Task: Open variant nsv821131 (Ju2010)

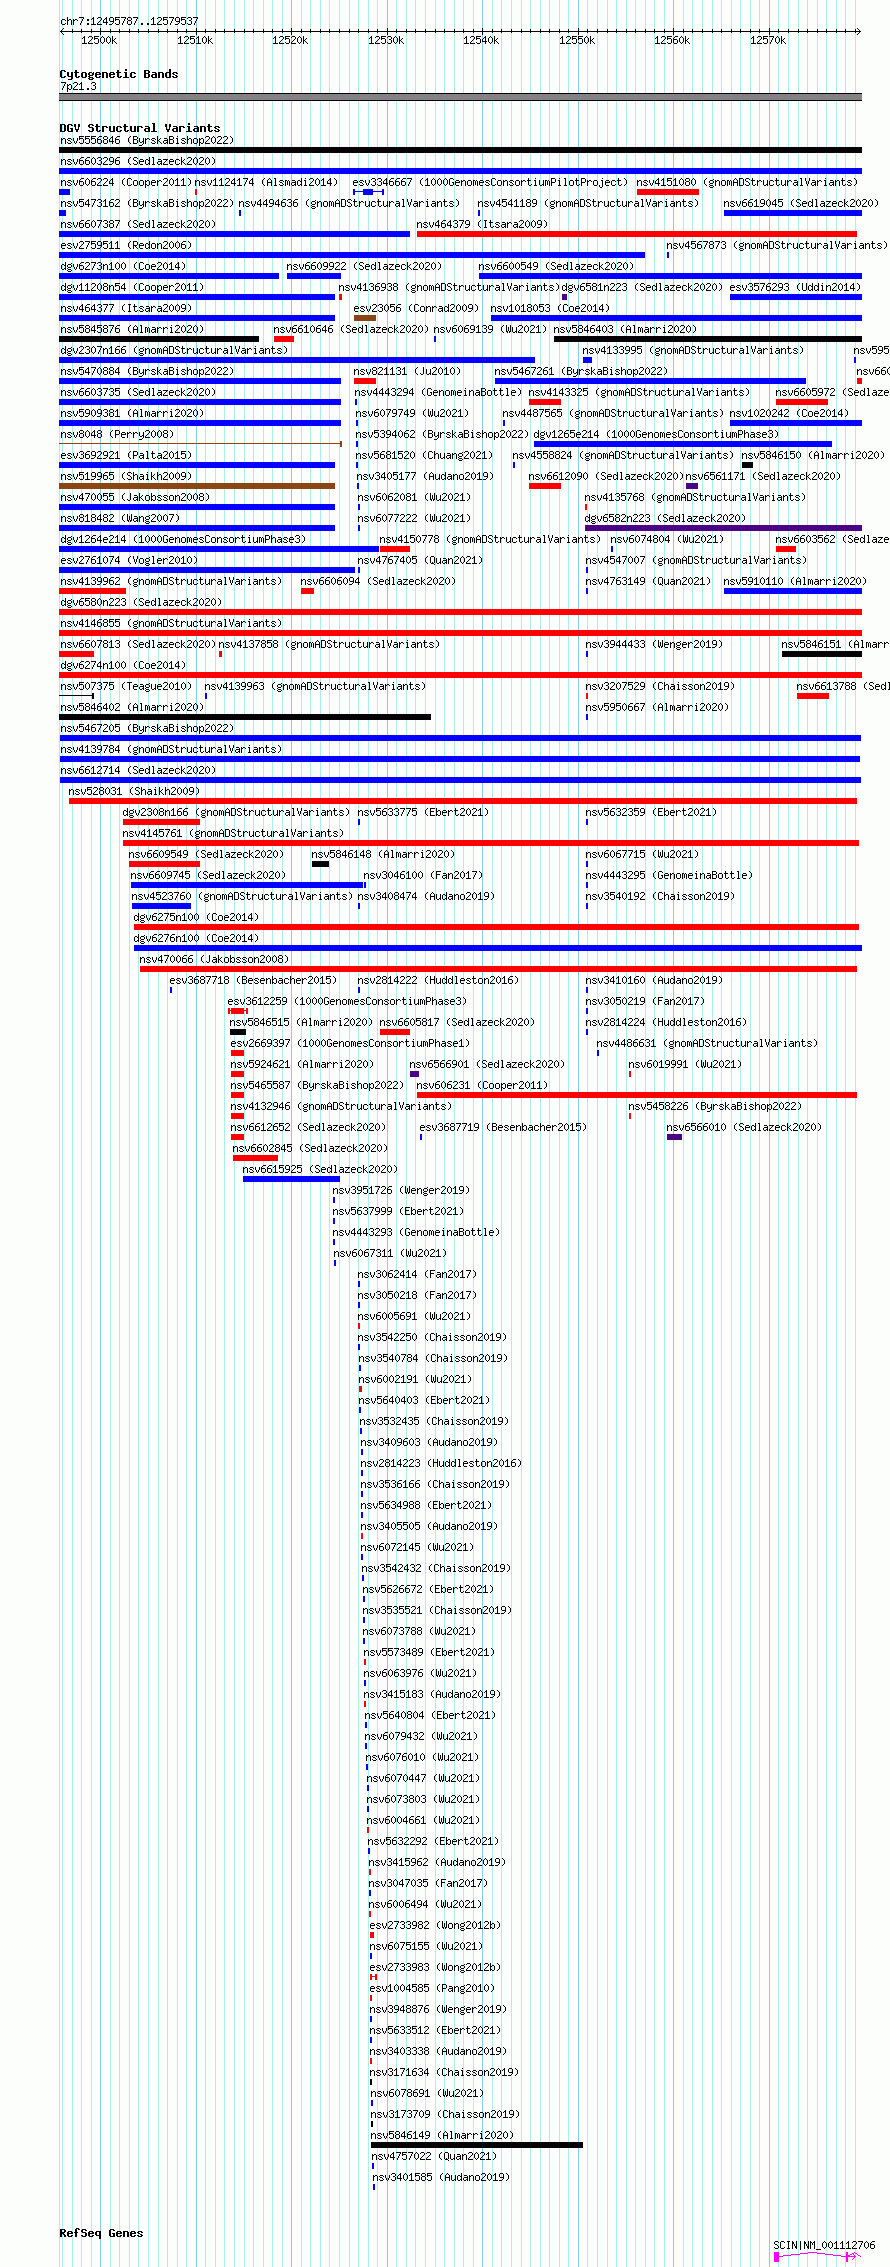Action: [x=407, y=372]
